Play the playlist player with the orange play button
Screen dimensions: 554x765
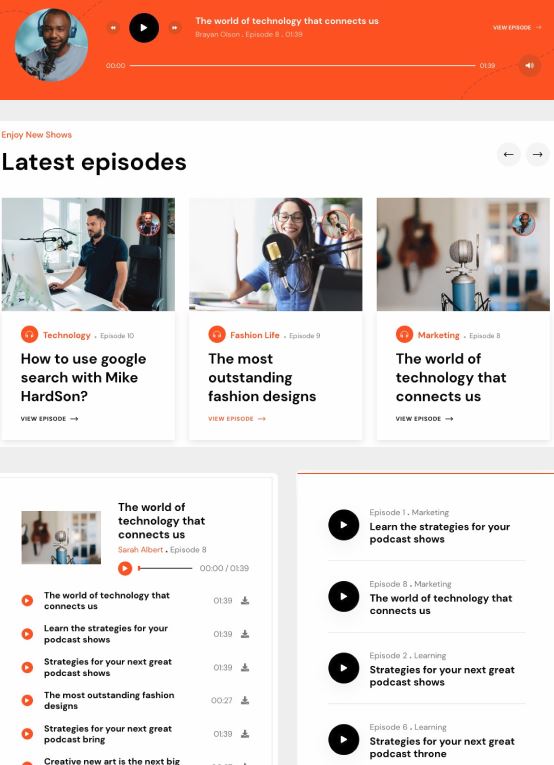coord(125,568)
